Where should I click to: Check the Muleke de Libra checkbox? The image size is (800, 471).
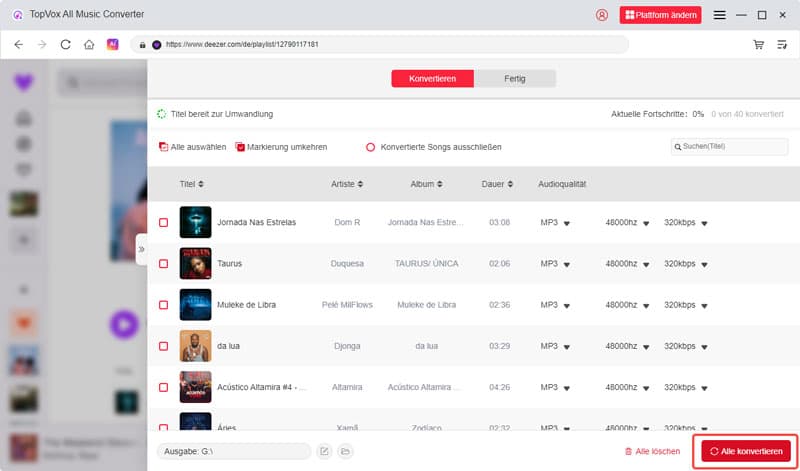tap(163, 305)
